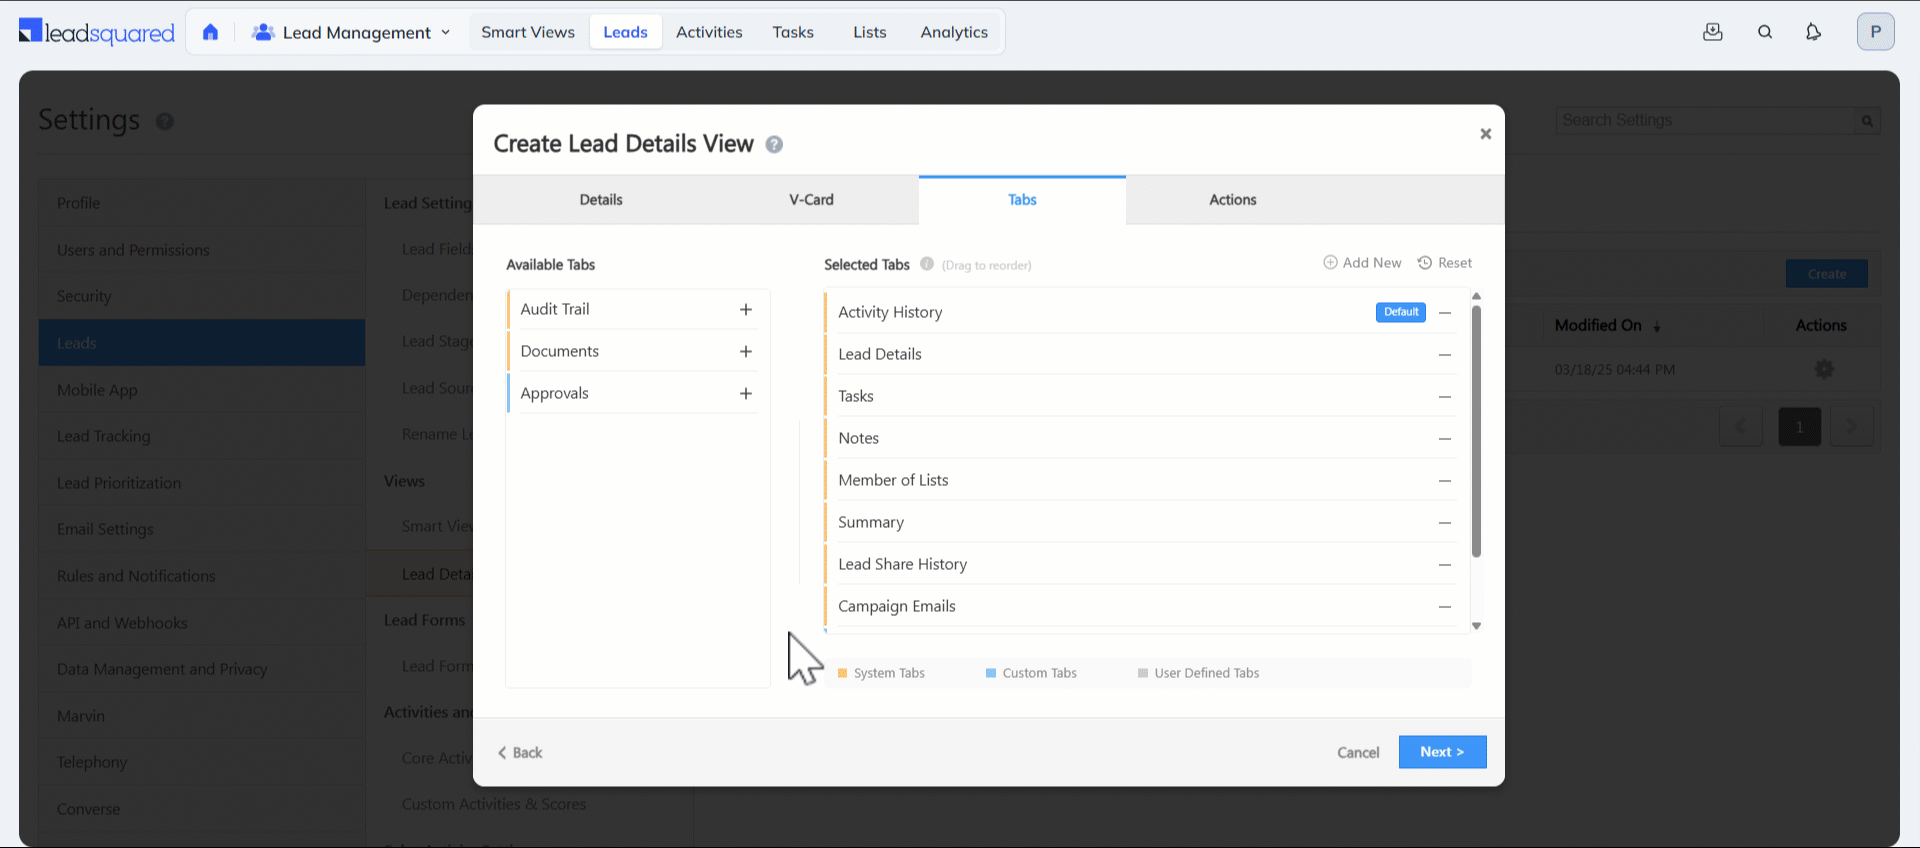The width and height of the screenshot is (1920, 848).
Task: Remove Member of Lists tab via minus icon
Action: (1445, 481)
